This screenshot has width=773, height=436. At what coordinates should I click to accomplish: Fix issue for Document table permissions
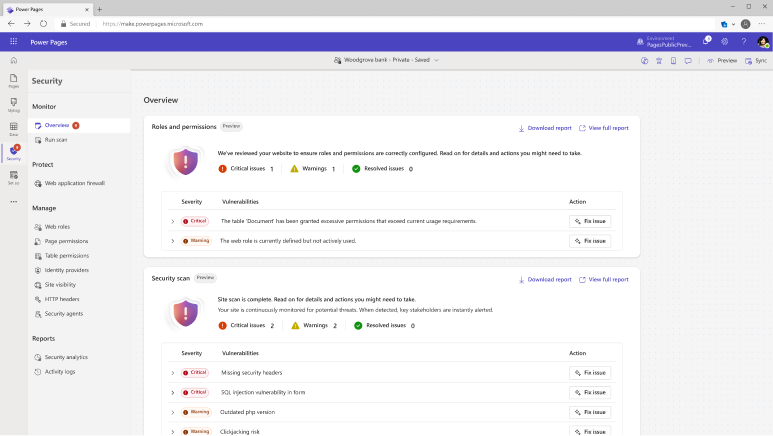[590, 221]
